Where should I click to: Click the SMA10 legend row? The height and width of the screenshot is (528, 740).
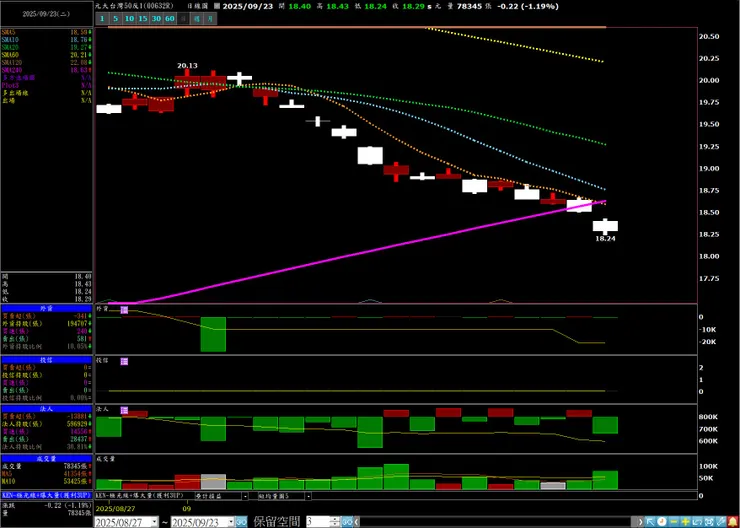(x=46, y=40)
